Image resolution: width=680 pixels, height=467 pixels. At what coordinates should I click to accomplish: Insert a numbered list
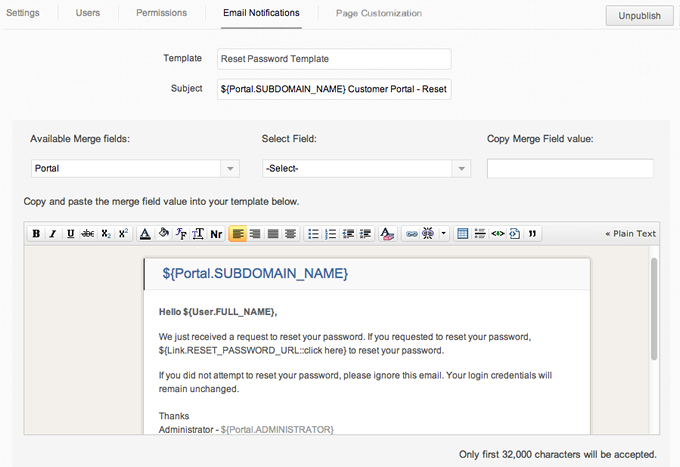pos(331,234)
